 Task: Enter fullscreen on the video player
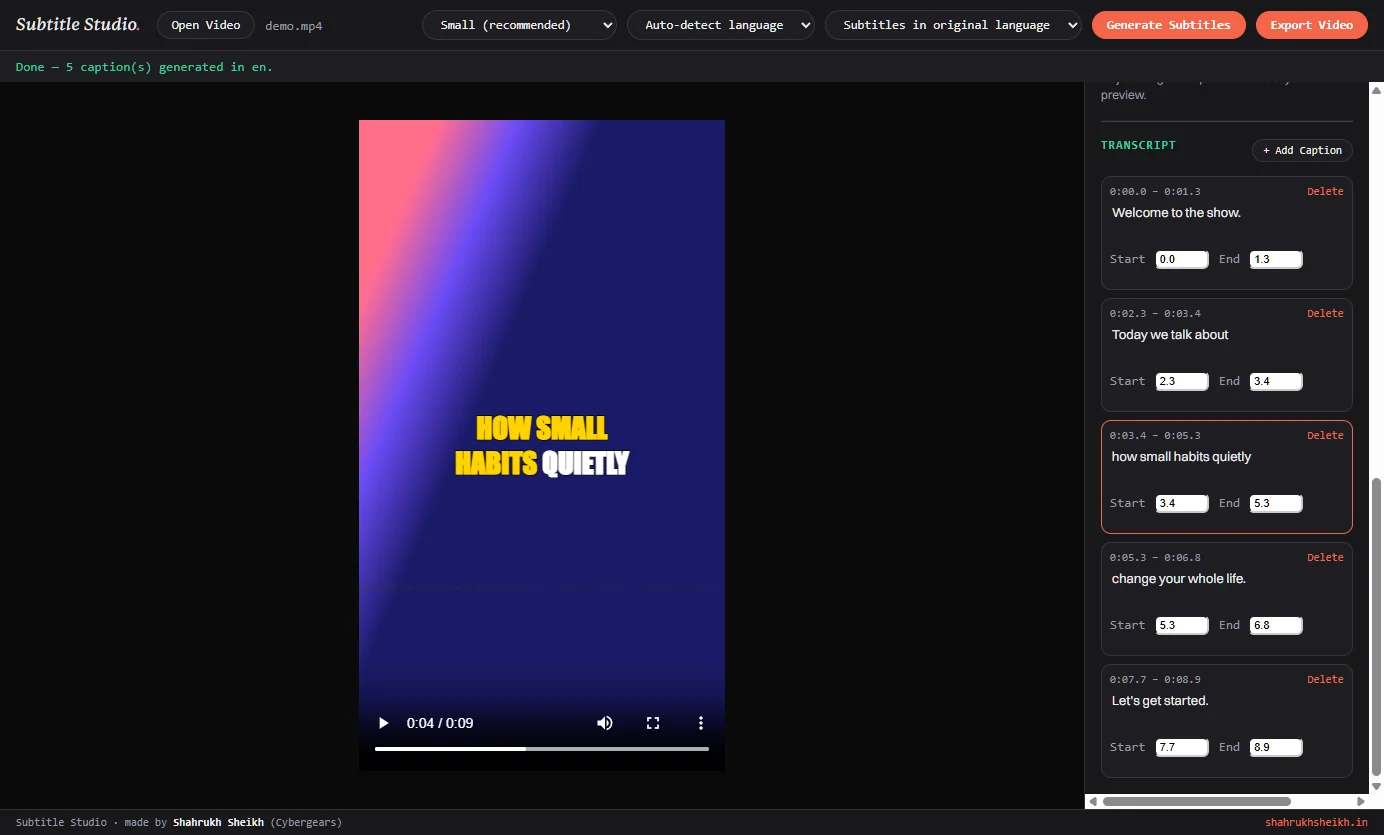tap(653, 723)
